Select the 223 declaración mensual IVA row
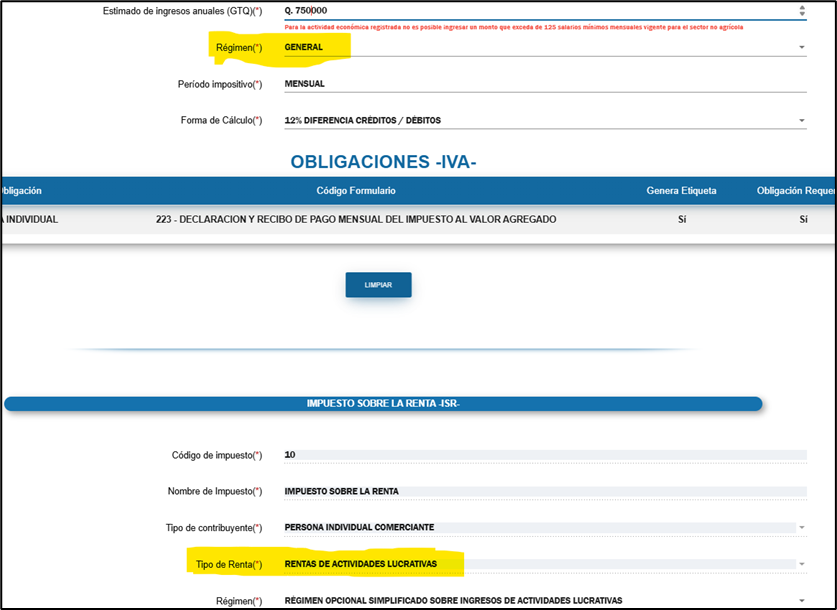Viewport: 837px width, 610px height. coord(356,220)
